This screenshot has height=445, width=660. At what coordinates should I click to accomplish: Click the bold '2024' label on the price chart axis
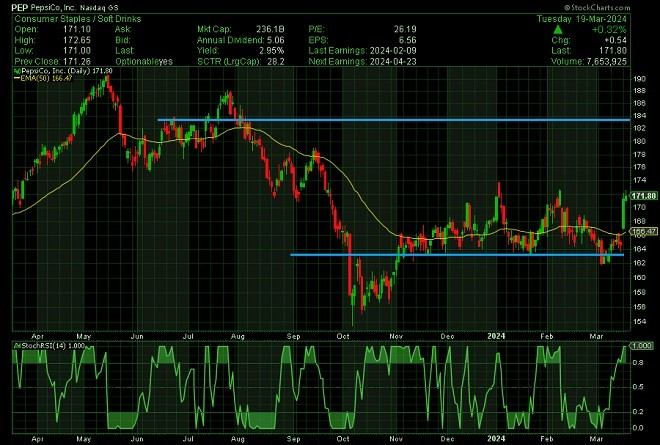click(496, 336)
